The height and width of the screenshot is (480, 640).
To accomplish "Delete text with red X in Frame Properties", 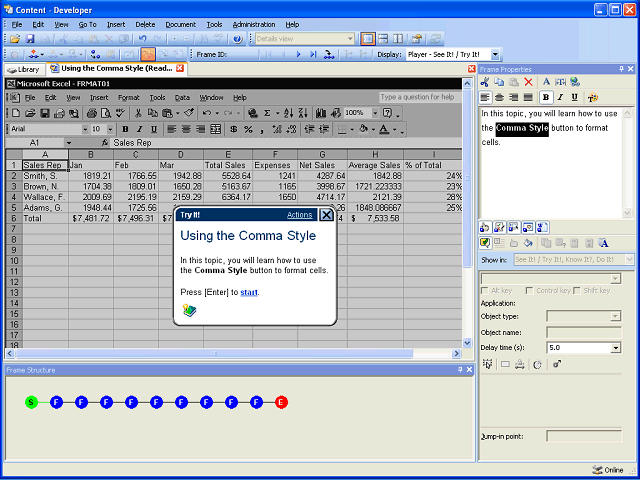I will coord(529,82).
